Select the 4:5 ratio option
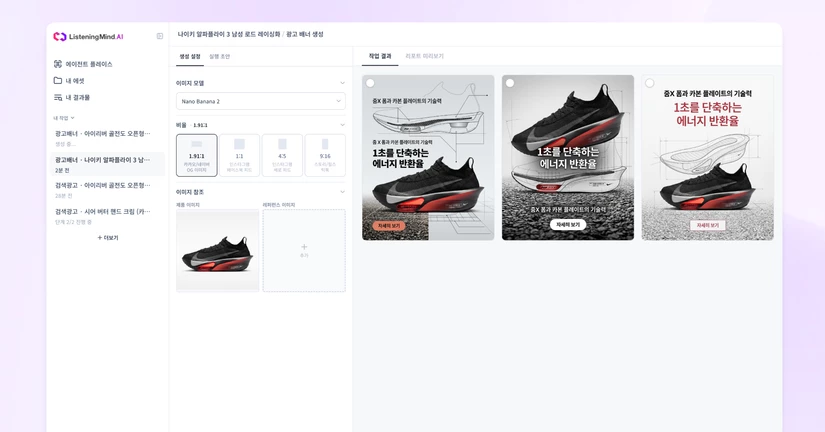Screen dimensions: 825x432 pyautogui.click(x=282, y=155)
